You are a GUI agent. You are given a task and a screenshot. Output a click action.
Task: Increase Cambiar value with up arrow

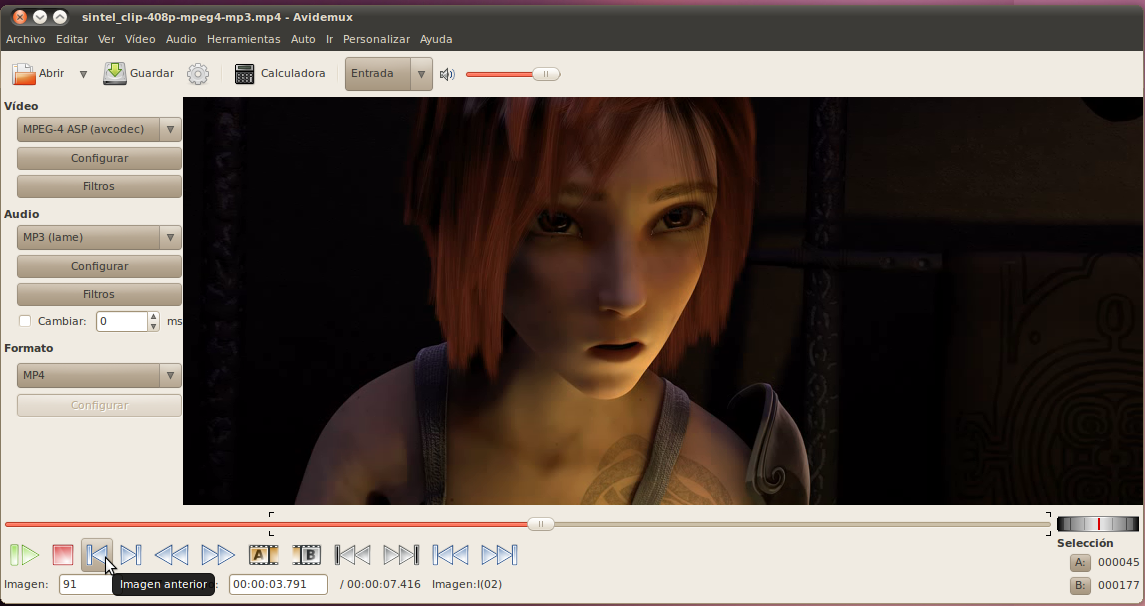click(x=153, y=316)
